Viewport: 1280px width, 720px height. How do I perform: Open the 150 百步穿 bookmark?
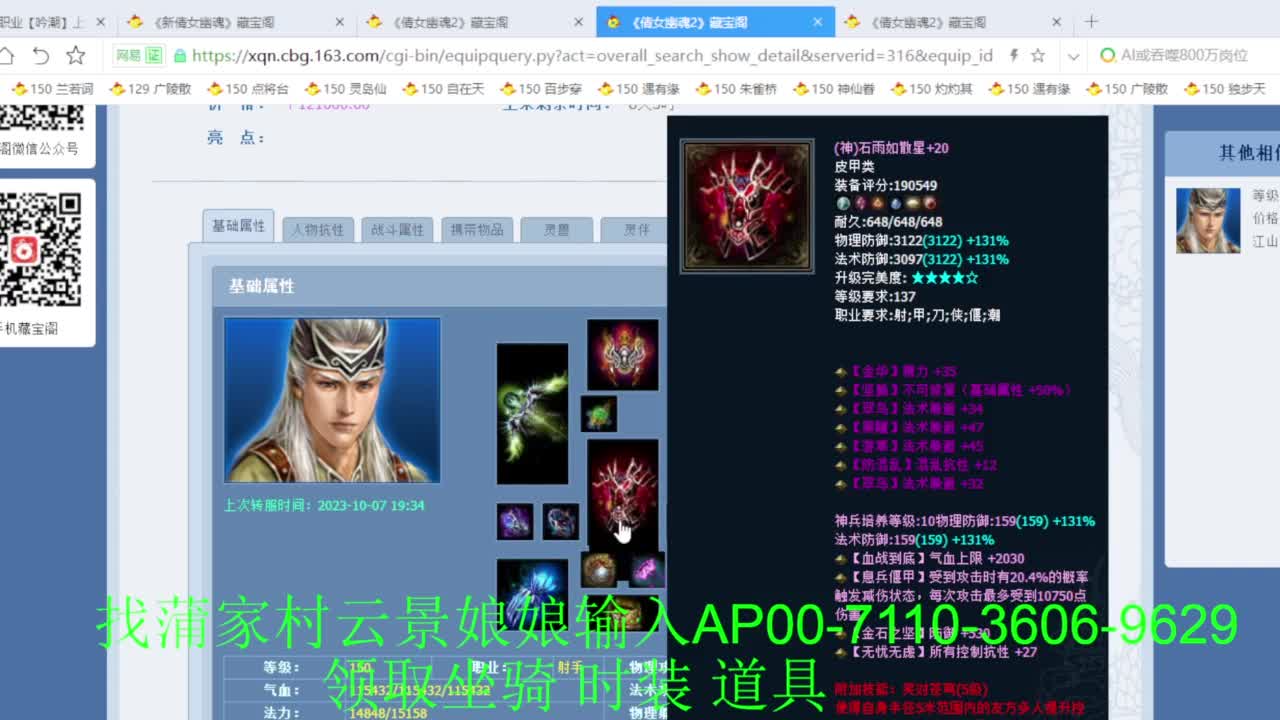click(x=541, y=89)
